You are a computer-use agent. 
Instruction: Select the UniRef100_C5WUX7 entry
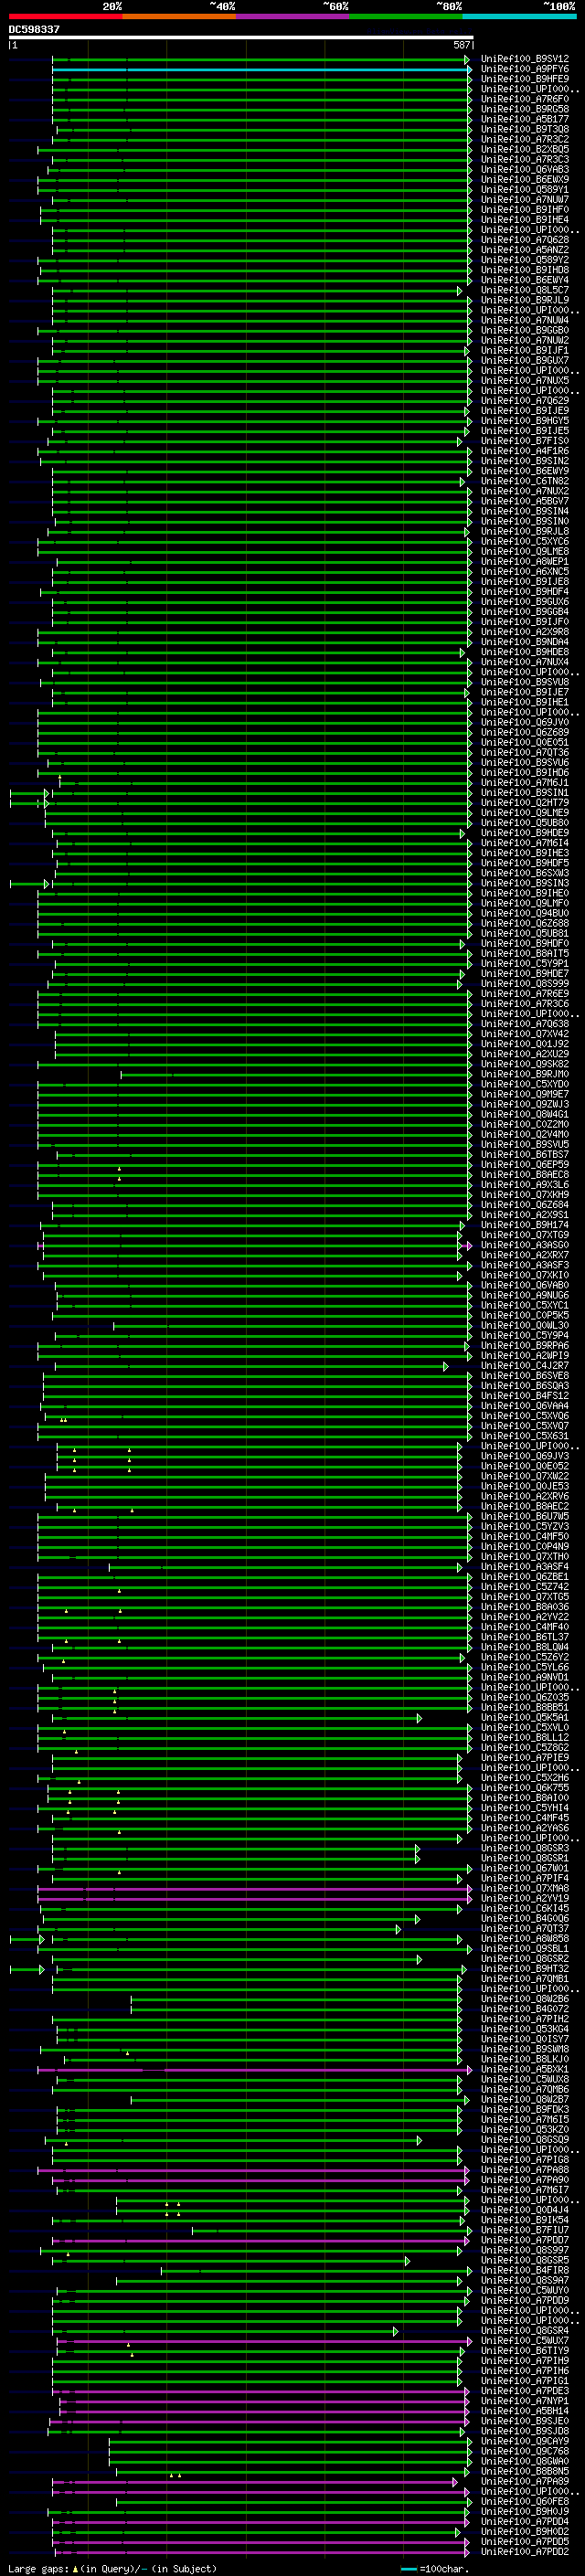coord(525,2340)
